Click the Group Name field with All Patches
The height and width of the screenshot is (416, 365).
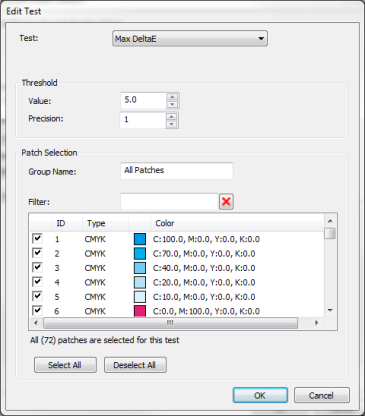177,171
